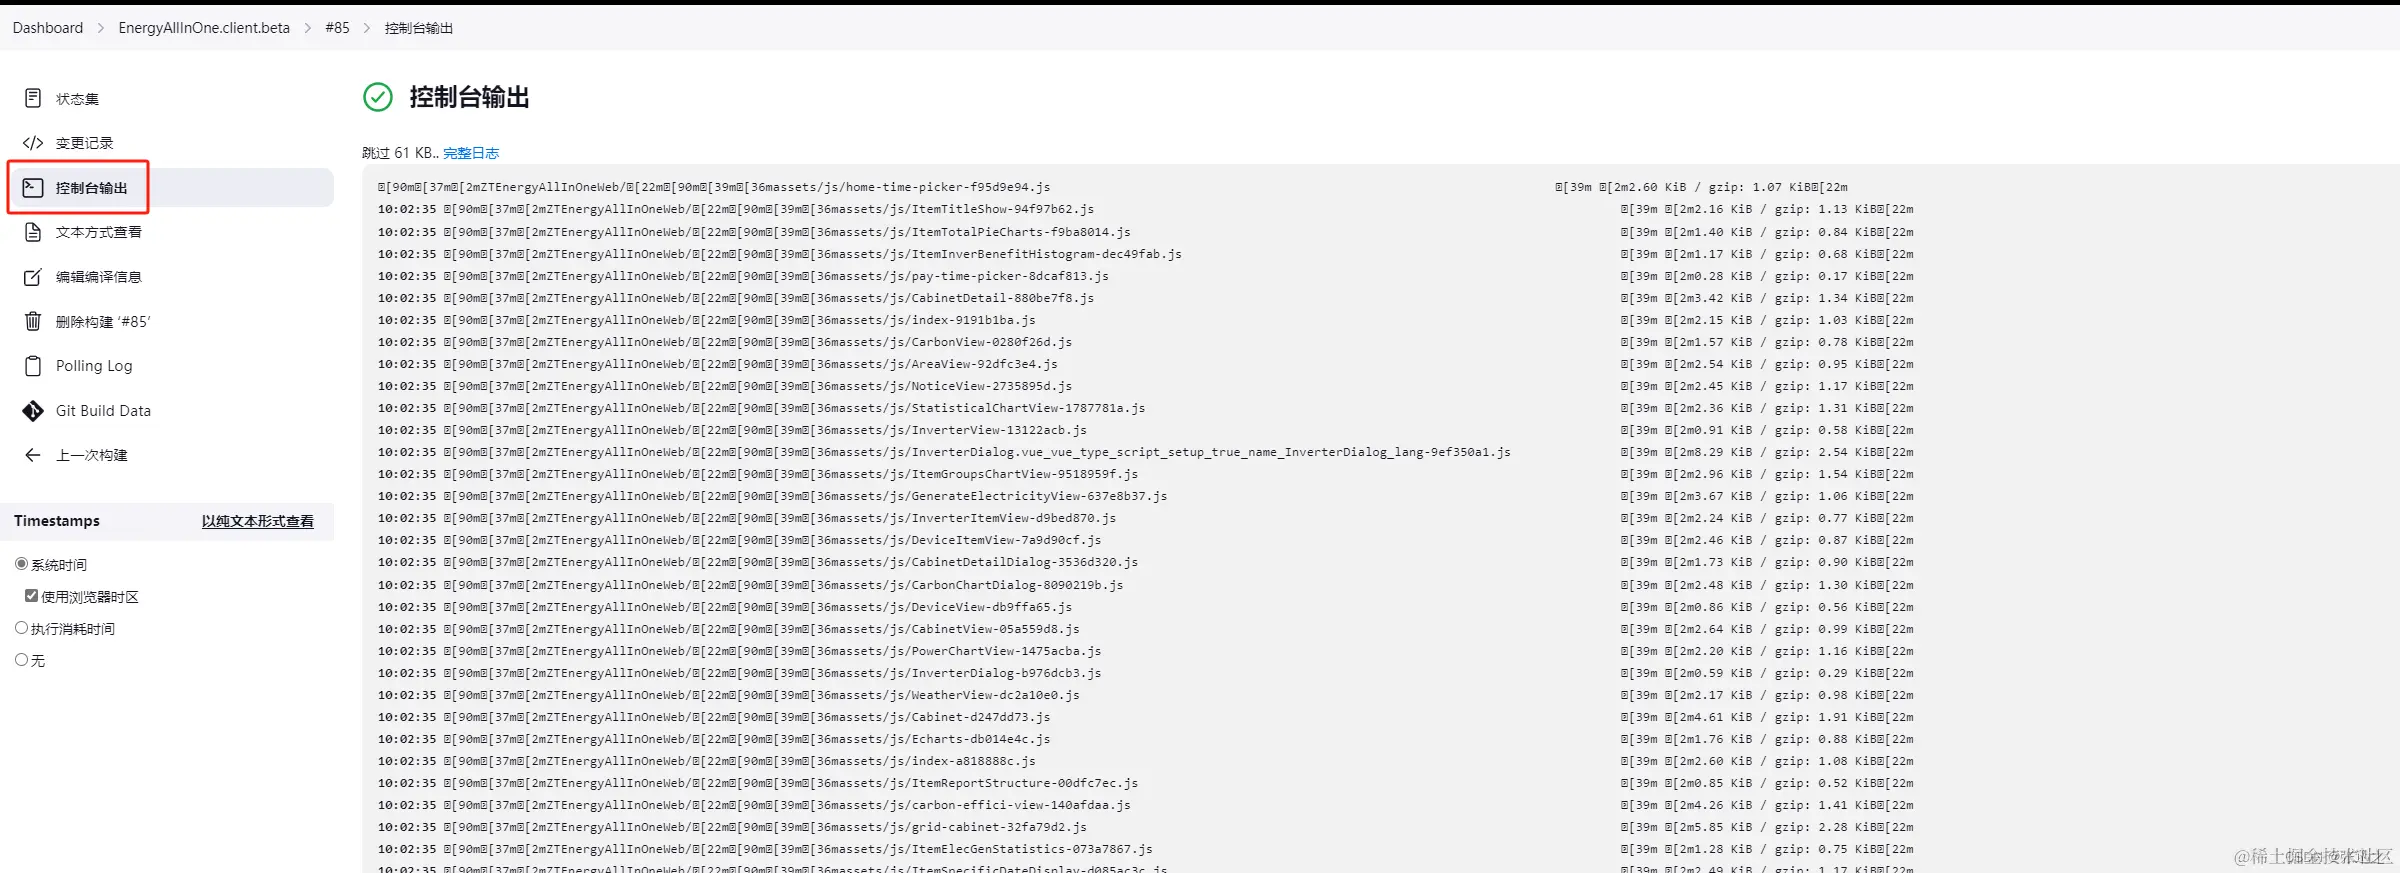The width and height of the screenshot is (2400, 873).
Task: Click the log line for InverterView-13122acb.js
Action: [1145, 430]
